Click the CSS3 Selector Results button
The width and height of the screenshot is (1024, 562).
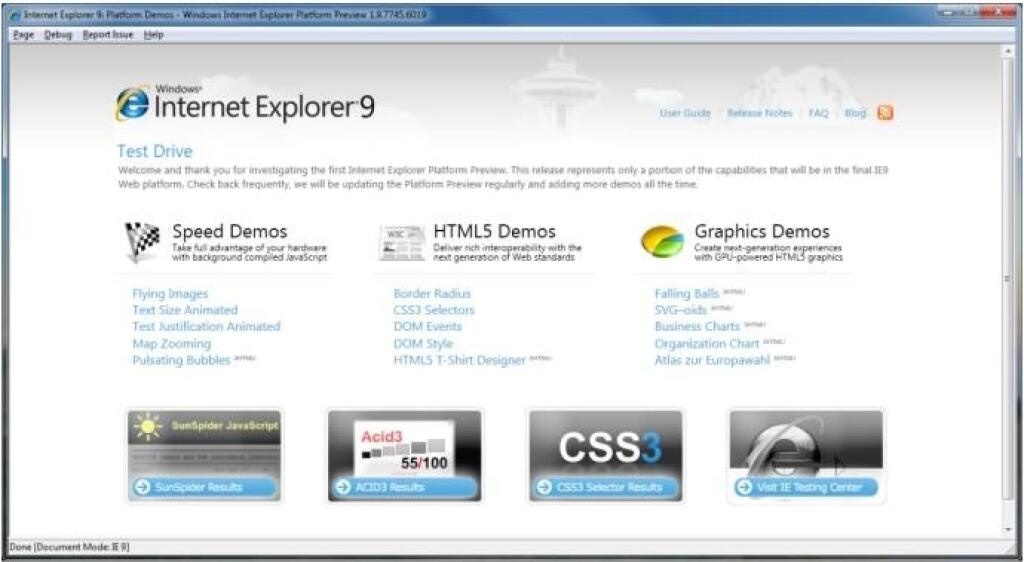[605, 487]
